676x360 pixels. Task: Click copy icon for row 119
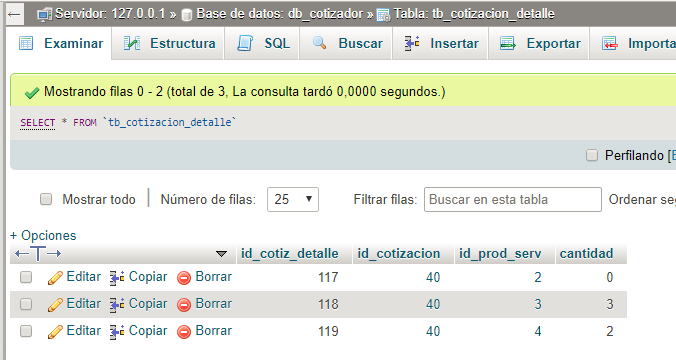117,332
